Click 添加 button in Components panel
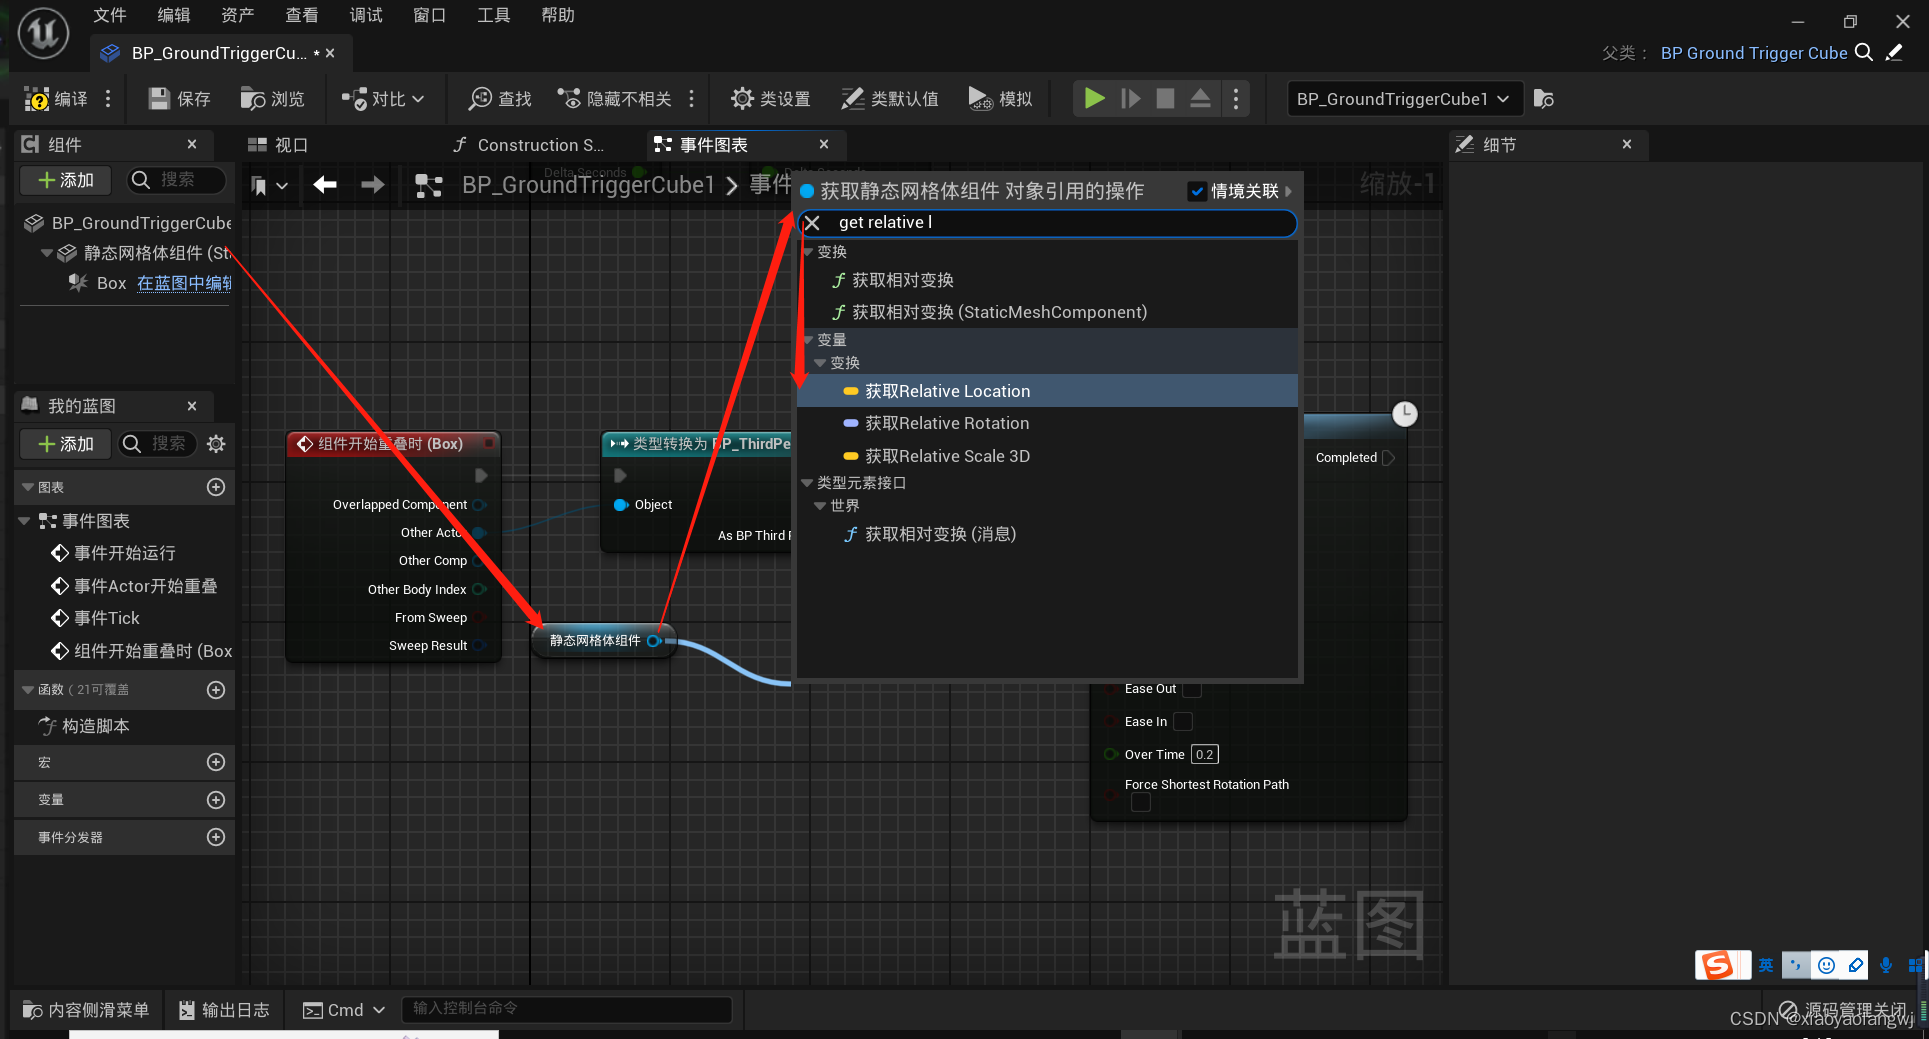 tap(66, 180)
